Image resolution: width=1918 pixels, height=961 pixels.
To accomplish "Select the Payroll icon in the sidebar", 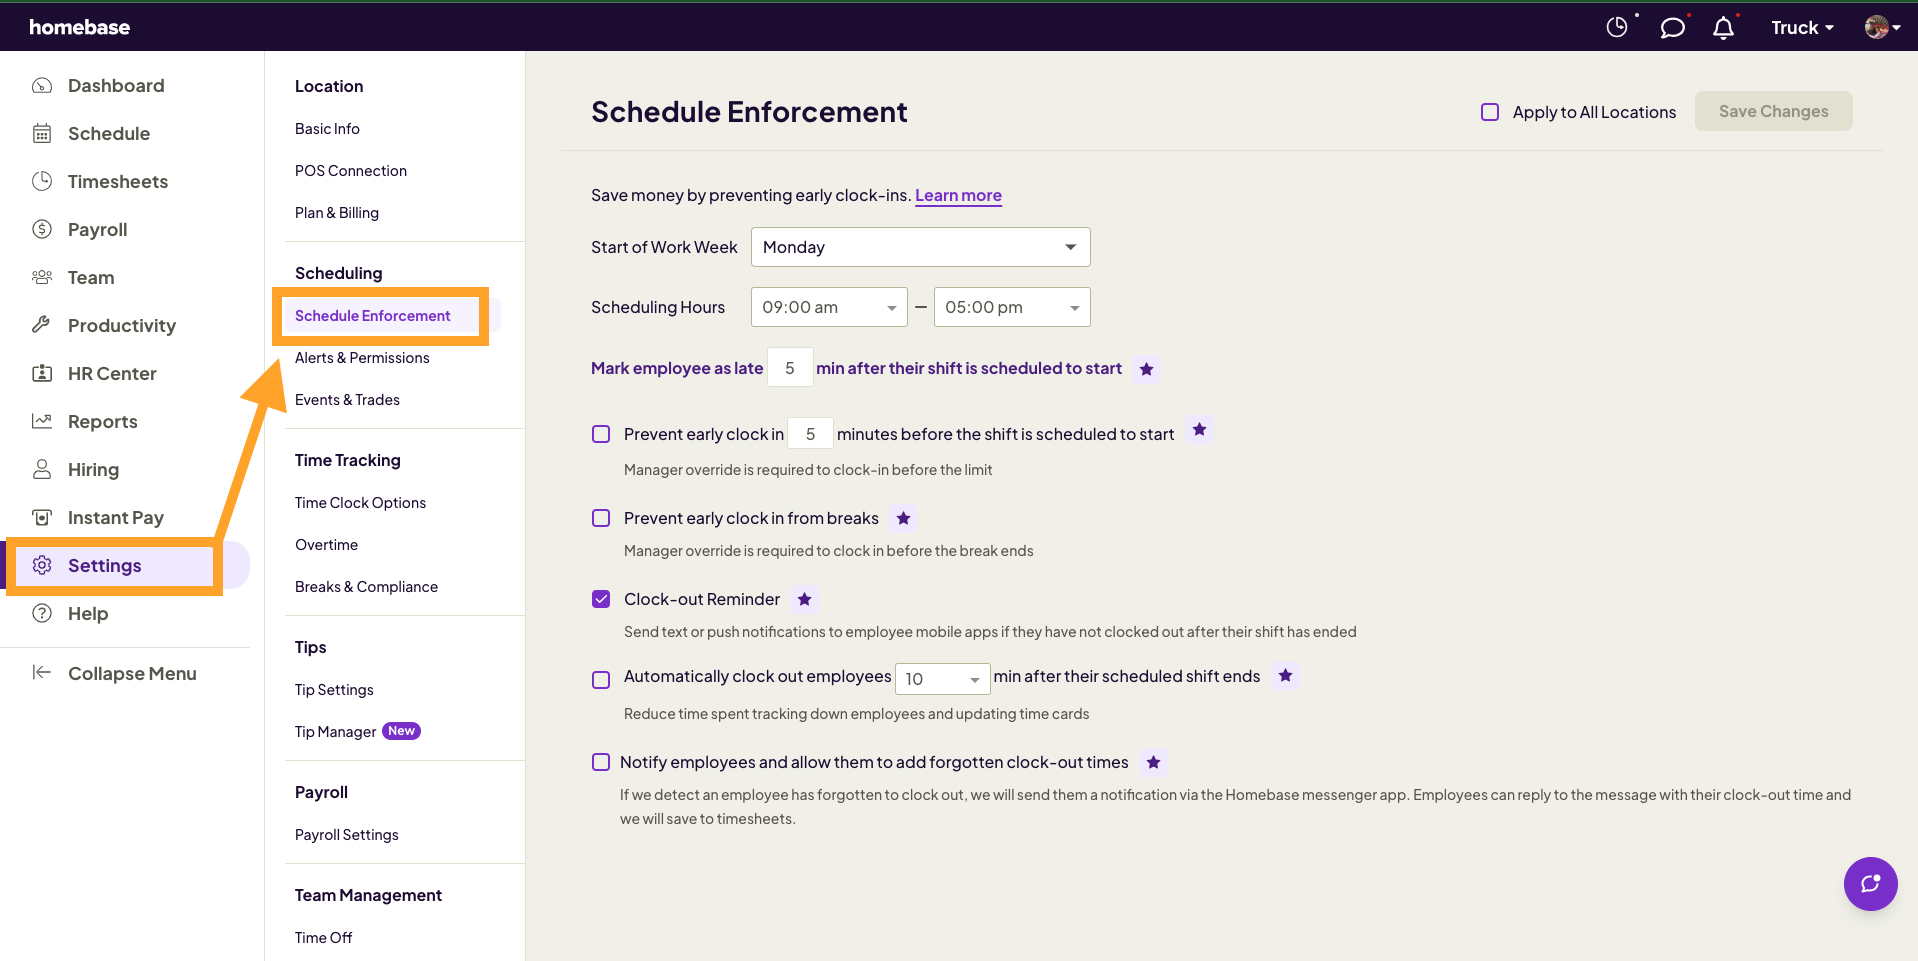I will click(x=42, y=229).
